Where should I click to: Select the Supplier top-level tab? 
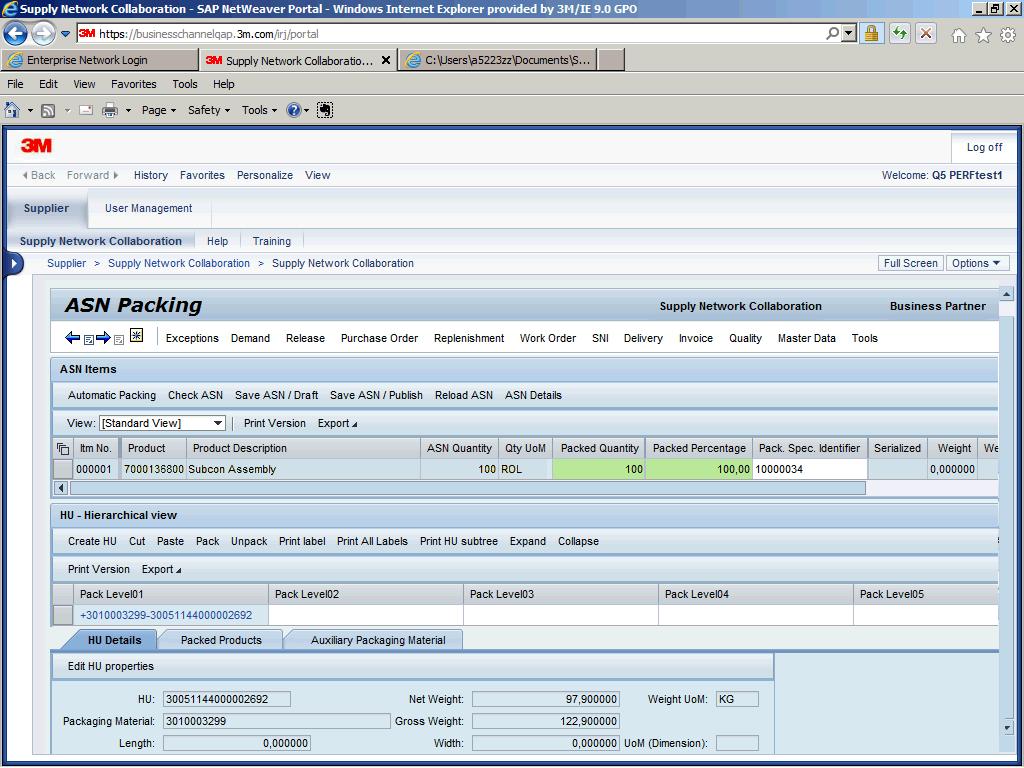click(46, 208)
